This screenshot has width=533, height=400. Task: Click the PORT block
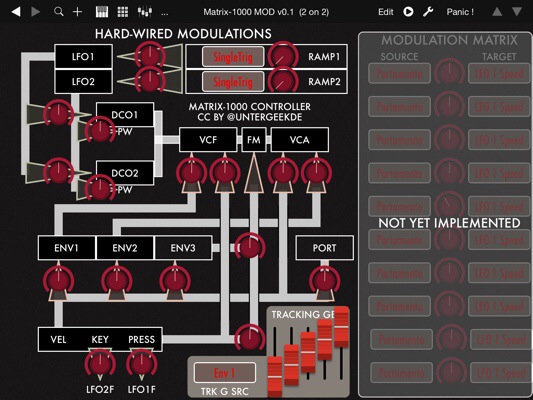coord(325,248)
